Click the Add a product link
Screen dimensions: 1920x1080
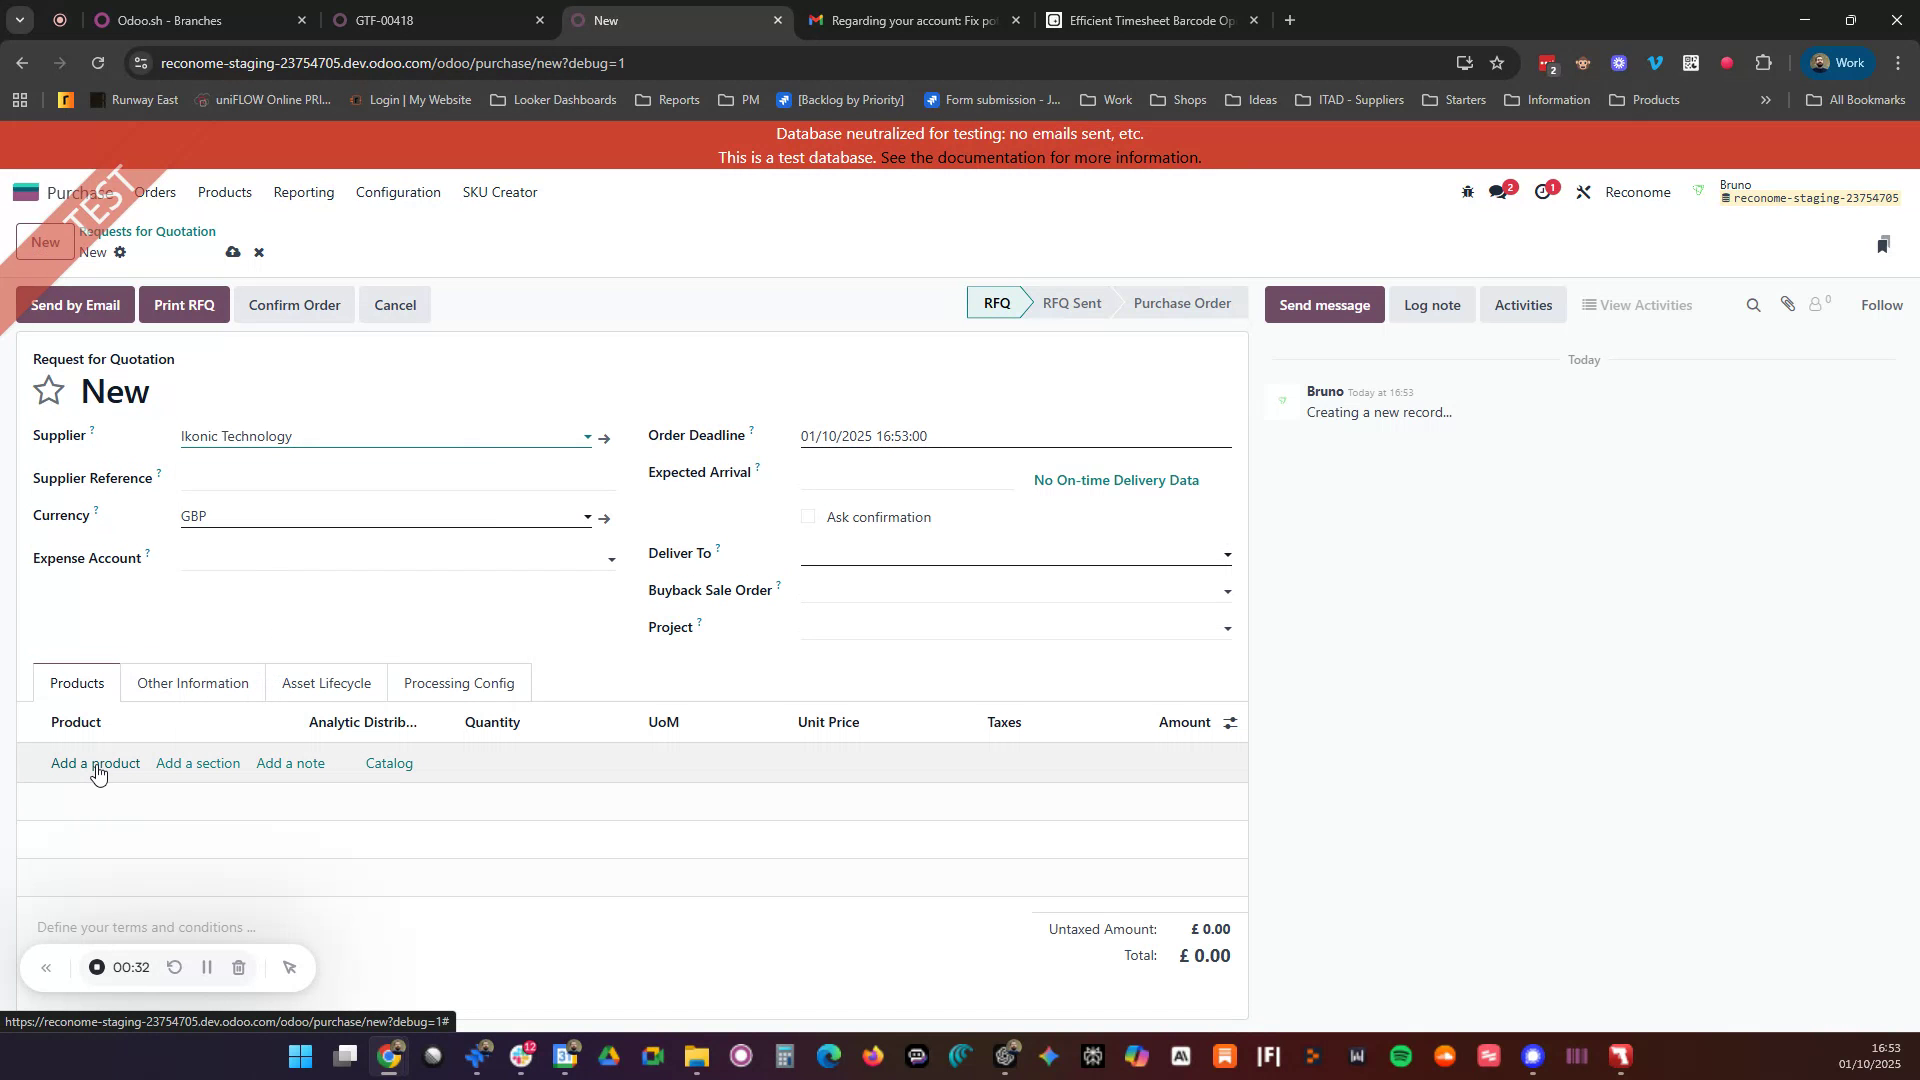point(95,763)
